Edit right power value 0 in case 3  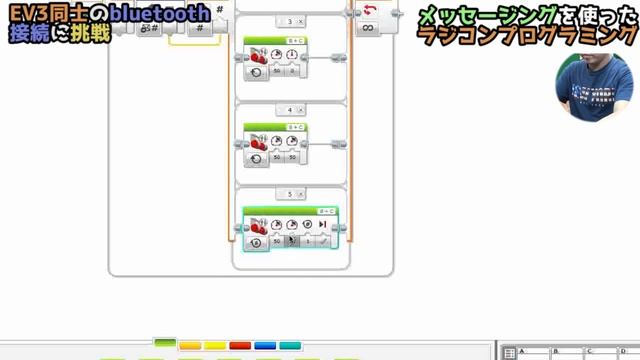point(292,71)
